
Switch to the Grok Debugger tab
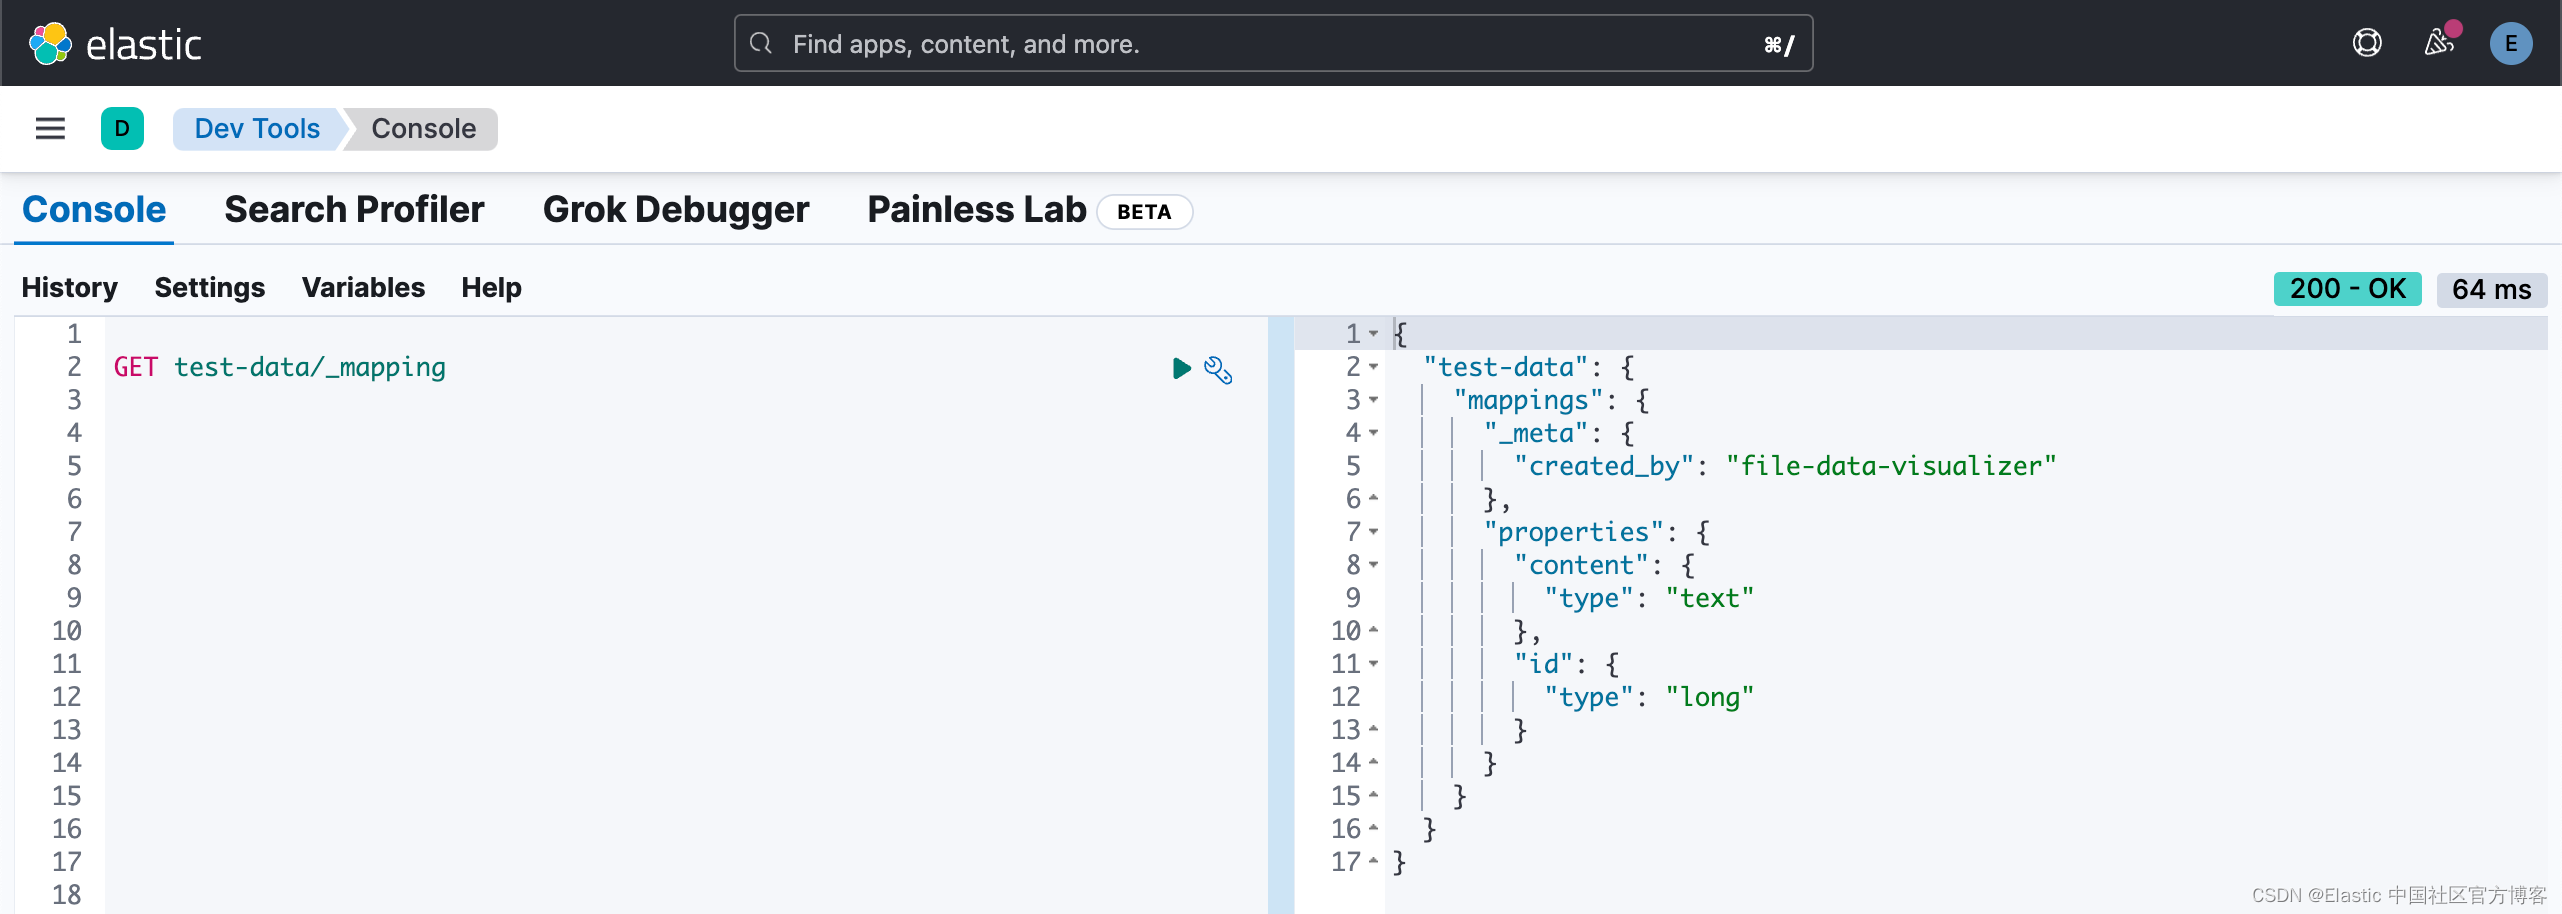coord(675,209)
